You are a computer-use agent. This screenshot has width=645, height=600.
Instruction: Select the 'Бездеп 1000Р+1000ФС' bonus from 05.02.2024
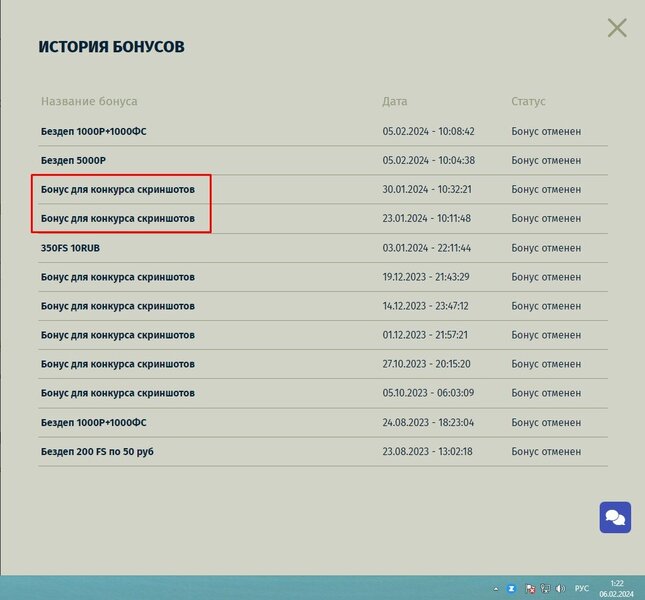click(94, 131)
